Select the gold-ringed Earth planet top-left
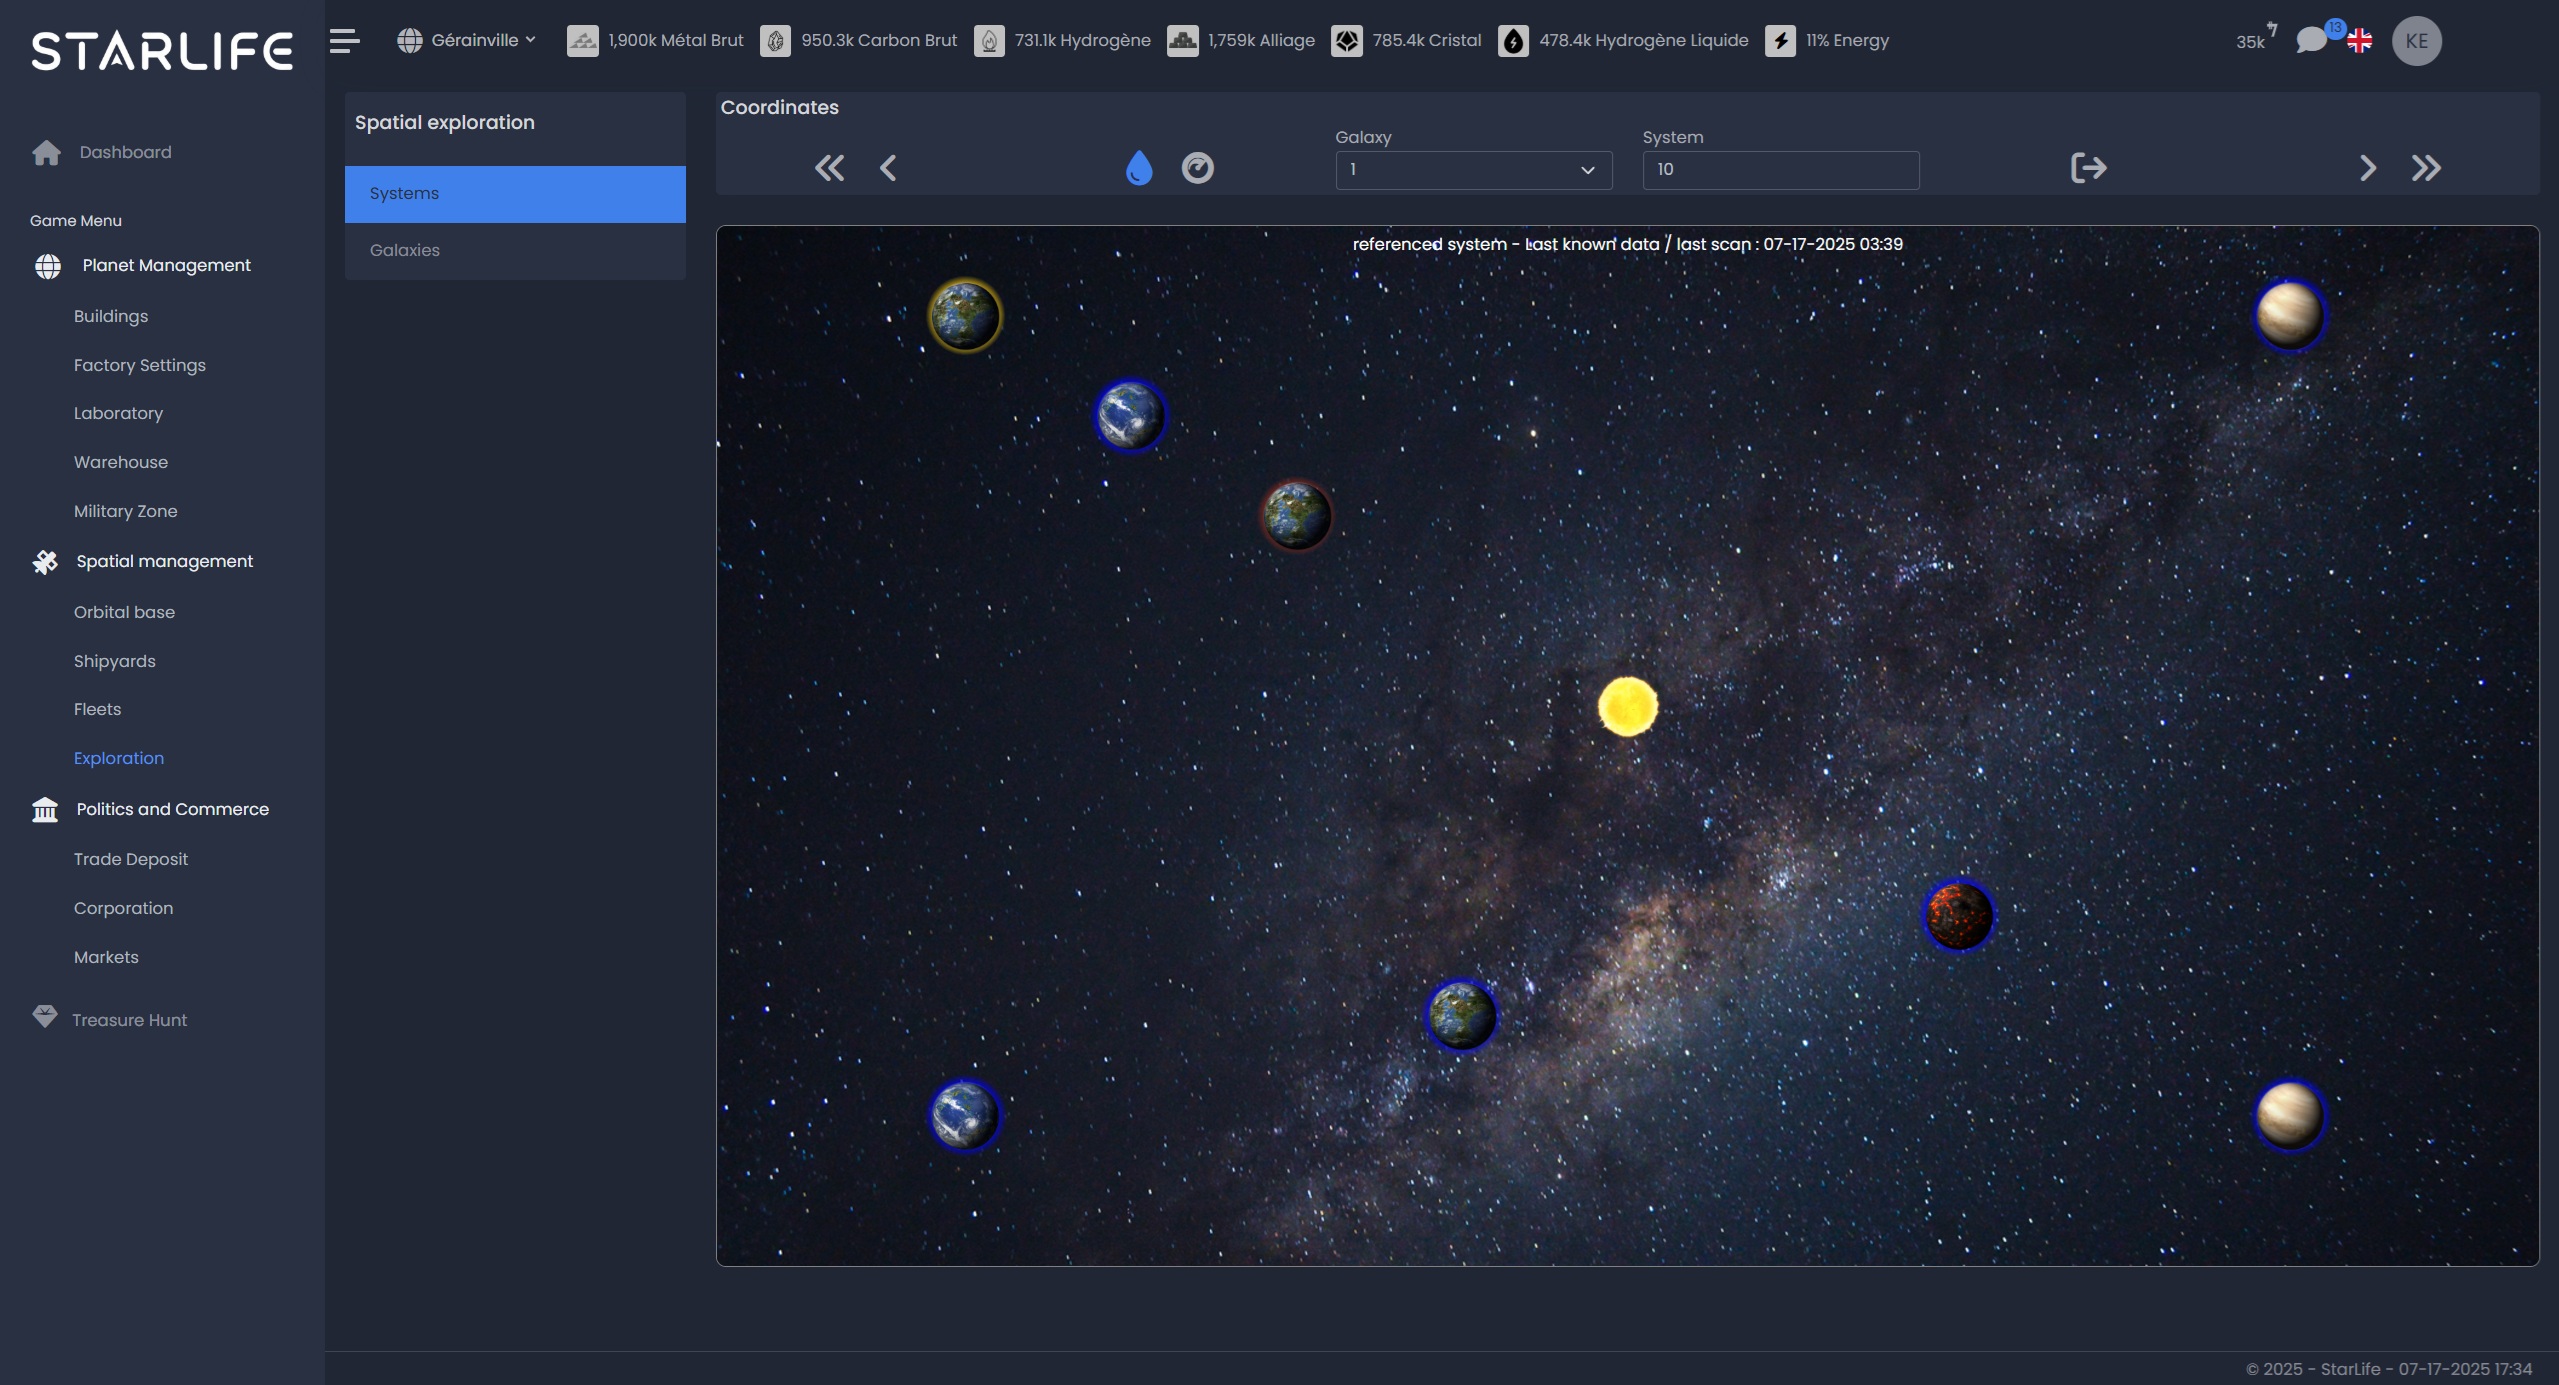Screen dimensions: 2559x1385 [965, 316]
